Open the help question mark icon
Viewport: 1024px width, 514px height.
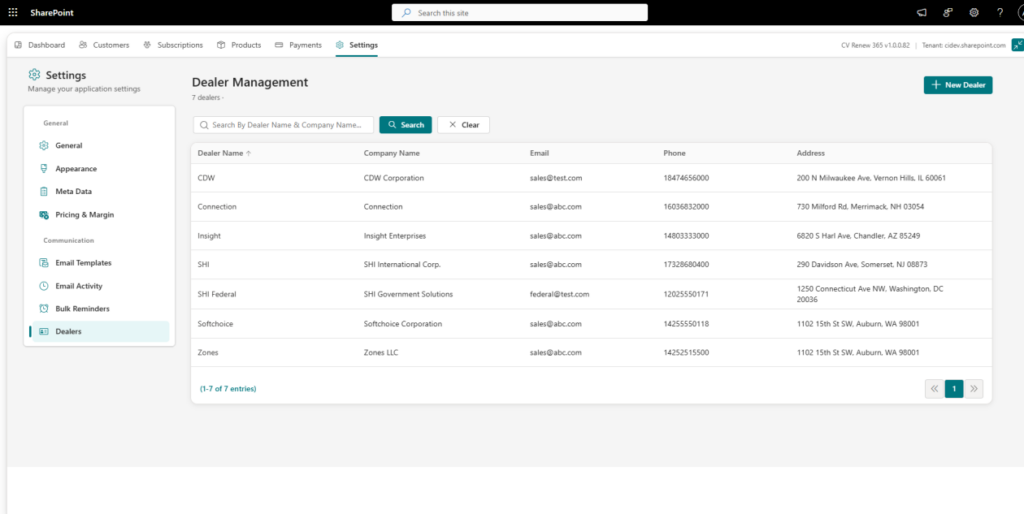pos(1000,12)
